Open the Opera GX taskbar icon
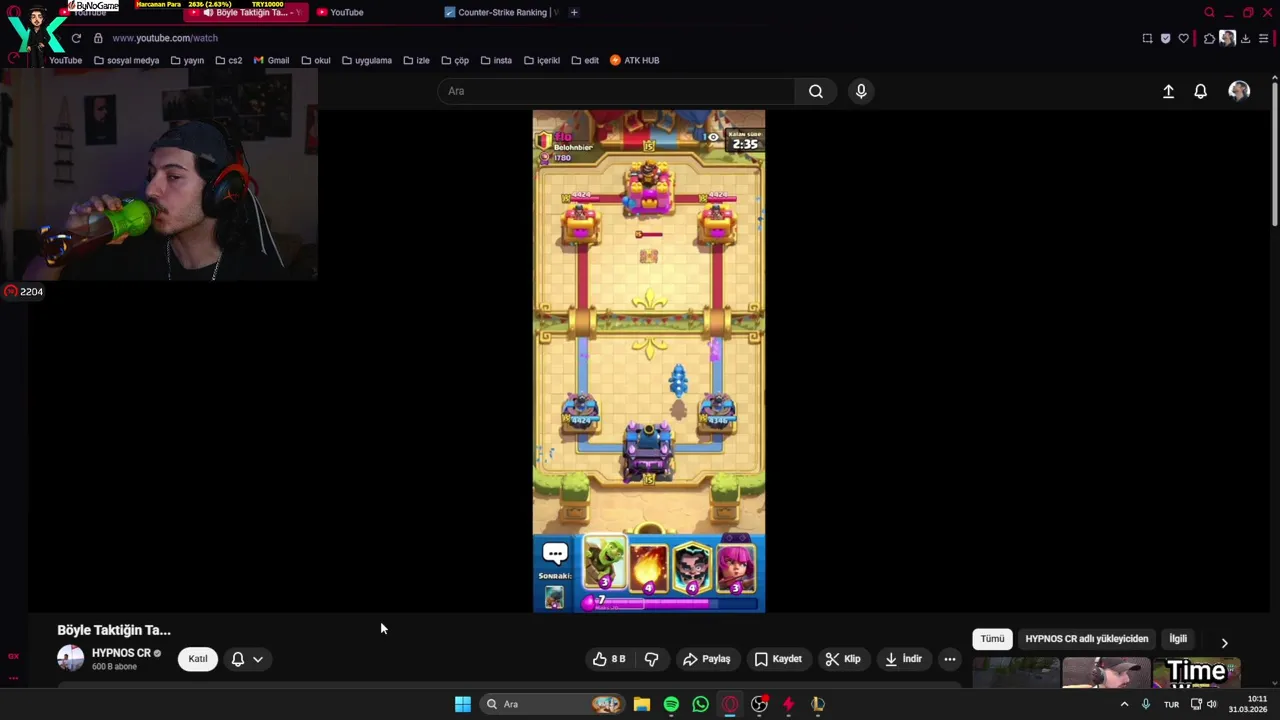This screenshot has height=720, width=1280. (730, 704)
